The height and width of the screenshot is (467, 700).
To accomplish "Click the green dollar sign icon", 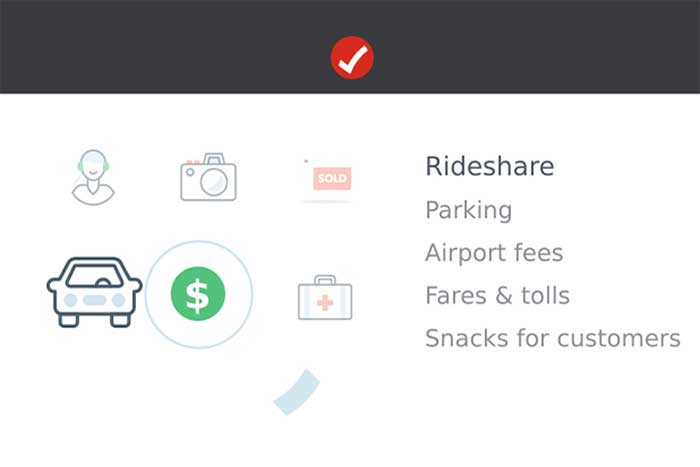I will pyautogui.click(x=198, y=294).
